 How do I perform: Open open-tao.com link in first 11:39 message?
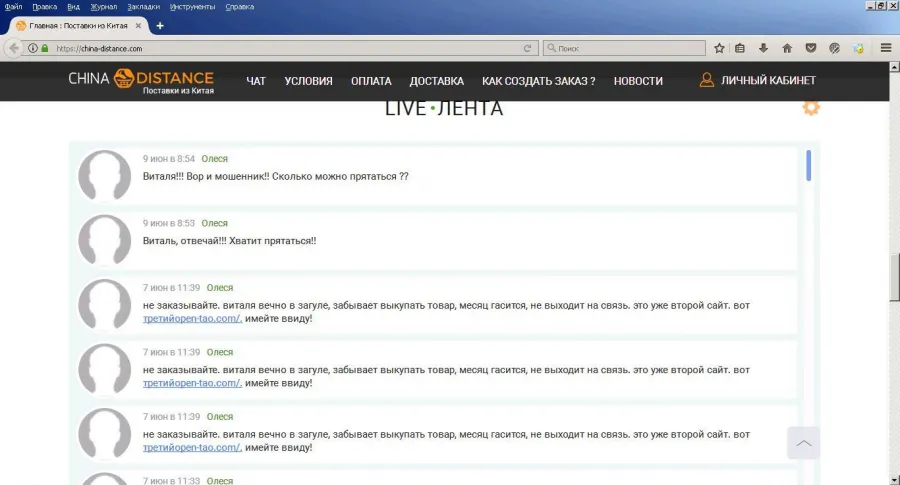click(192, 319)
